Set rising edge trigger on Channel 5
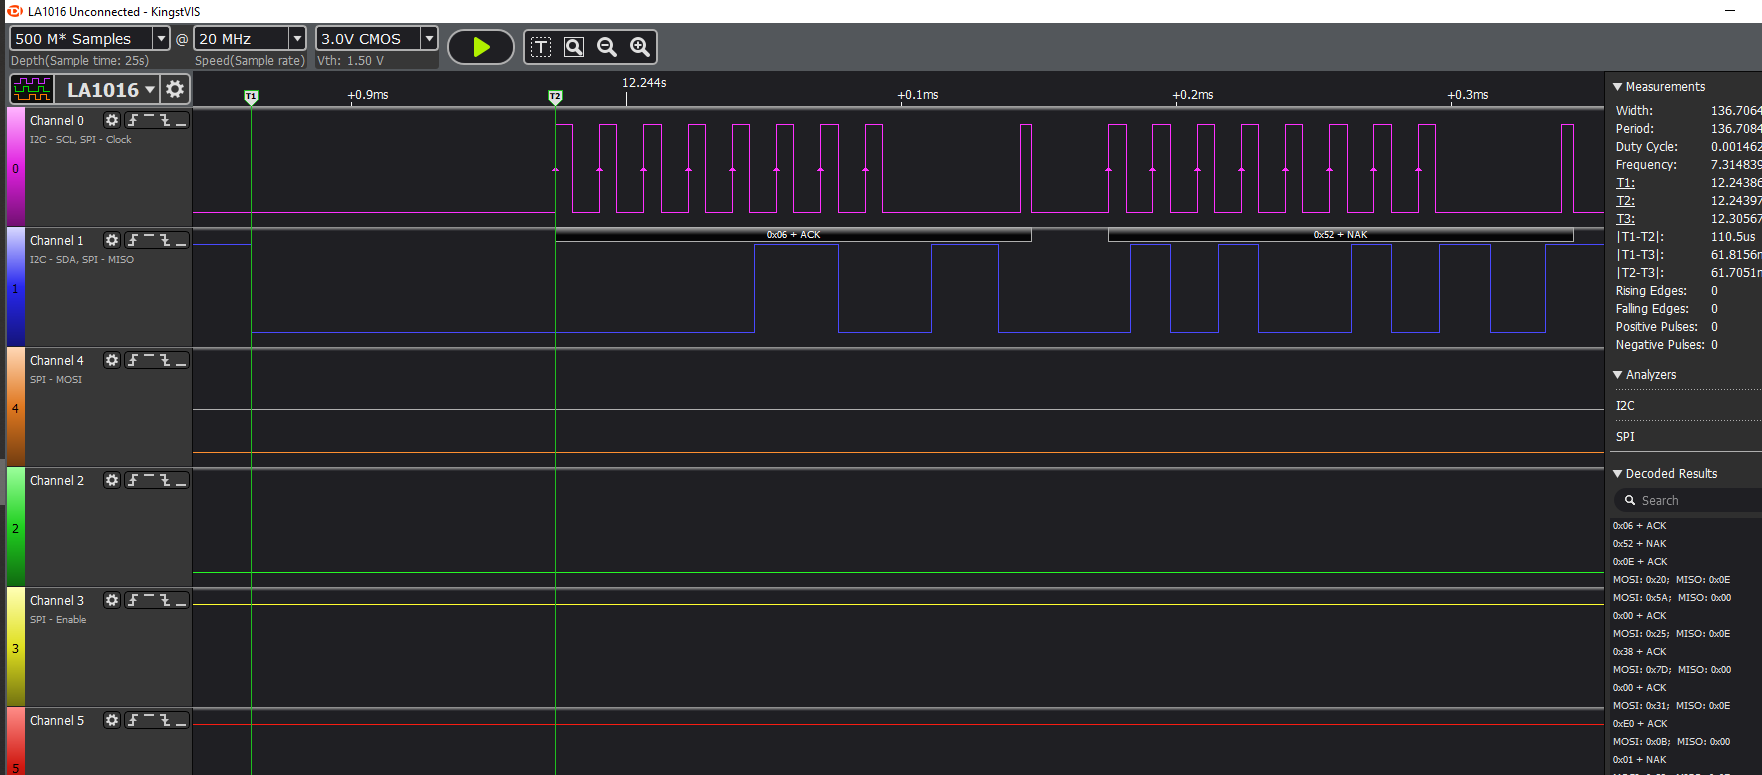Screen dimensions: 1762x775 133,720
